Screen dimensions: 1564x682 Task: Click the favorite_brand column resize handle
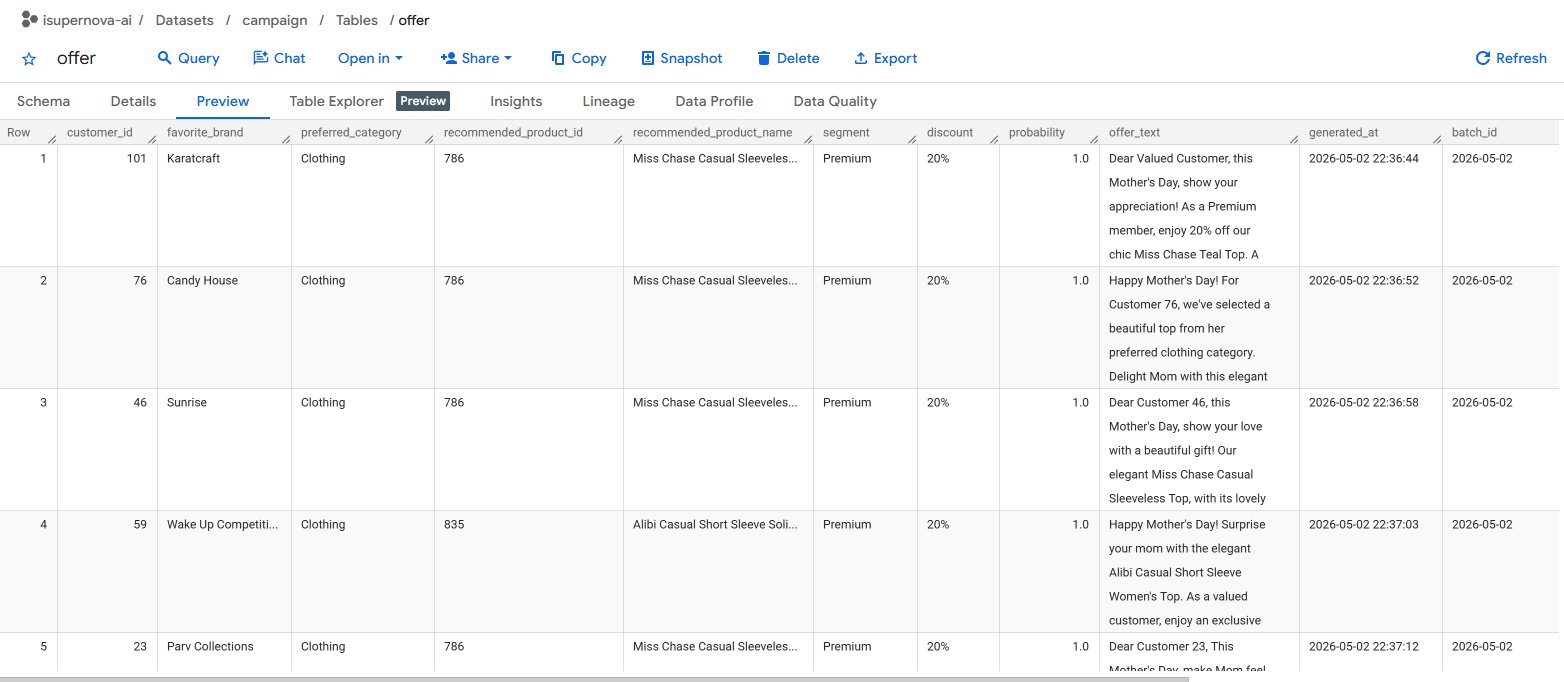click(285, 139)
